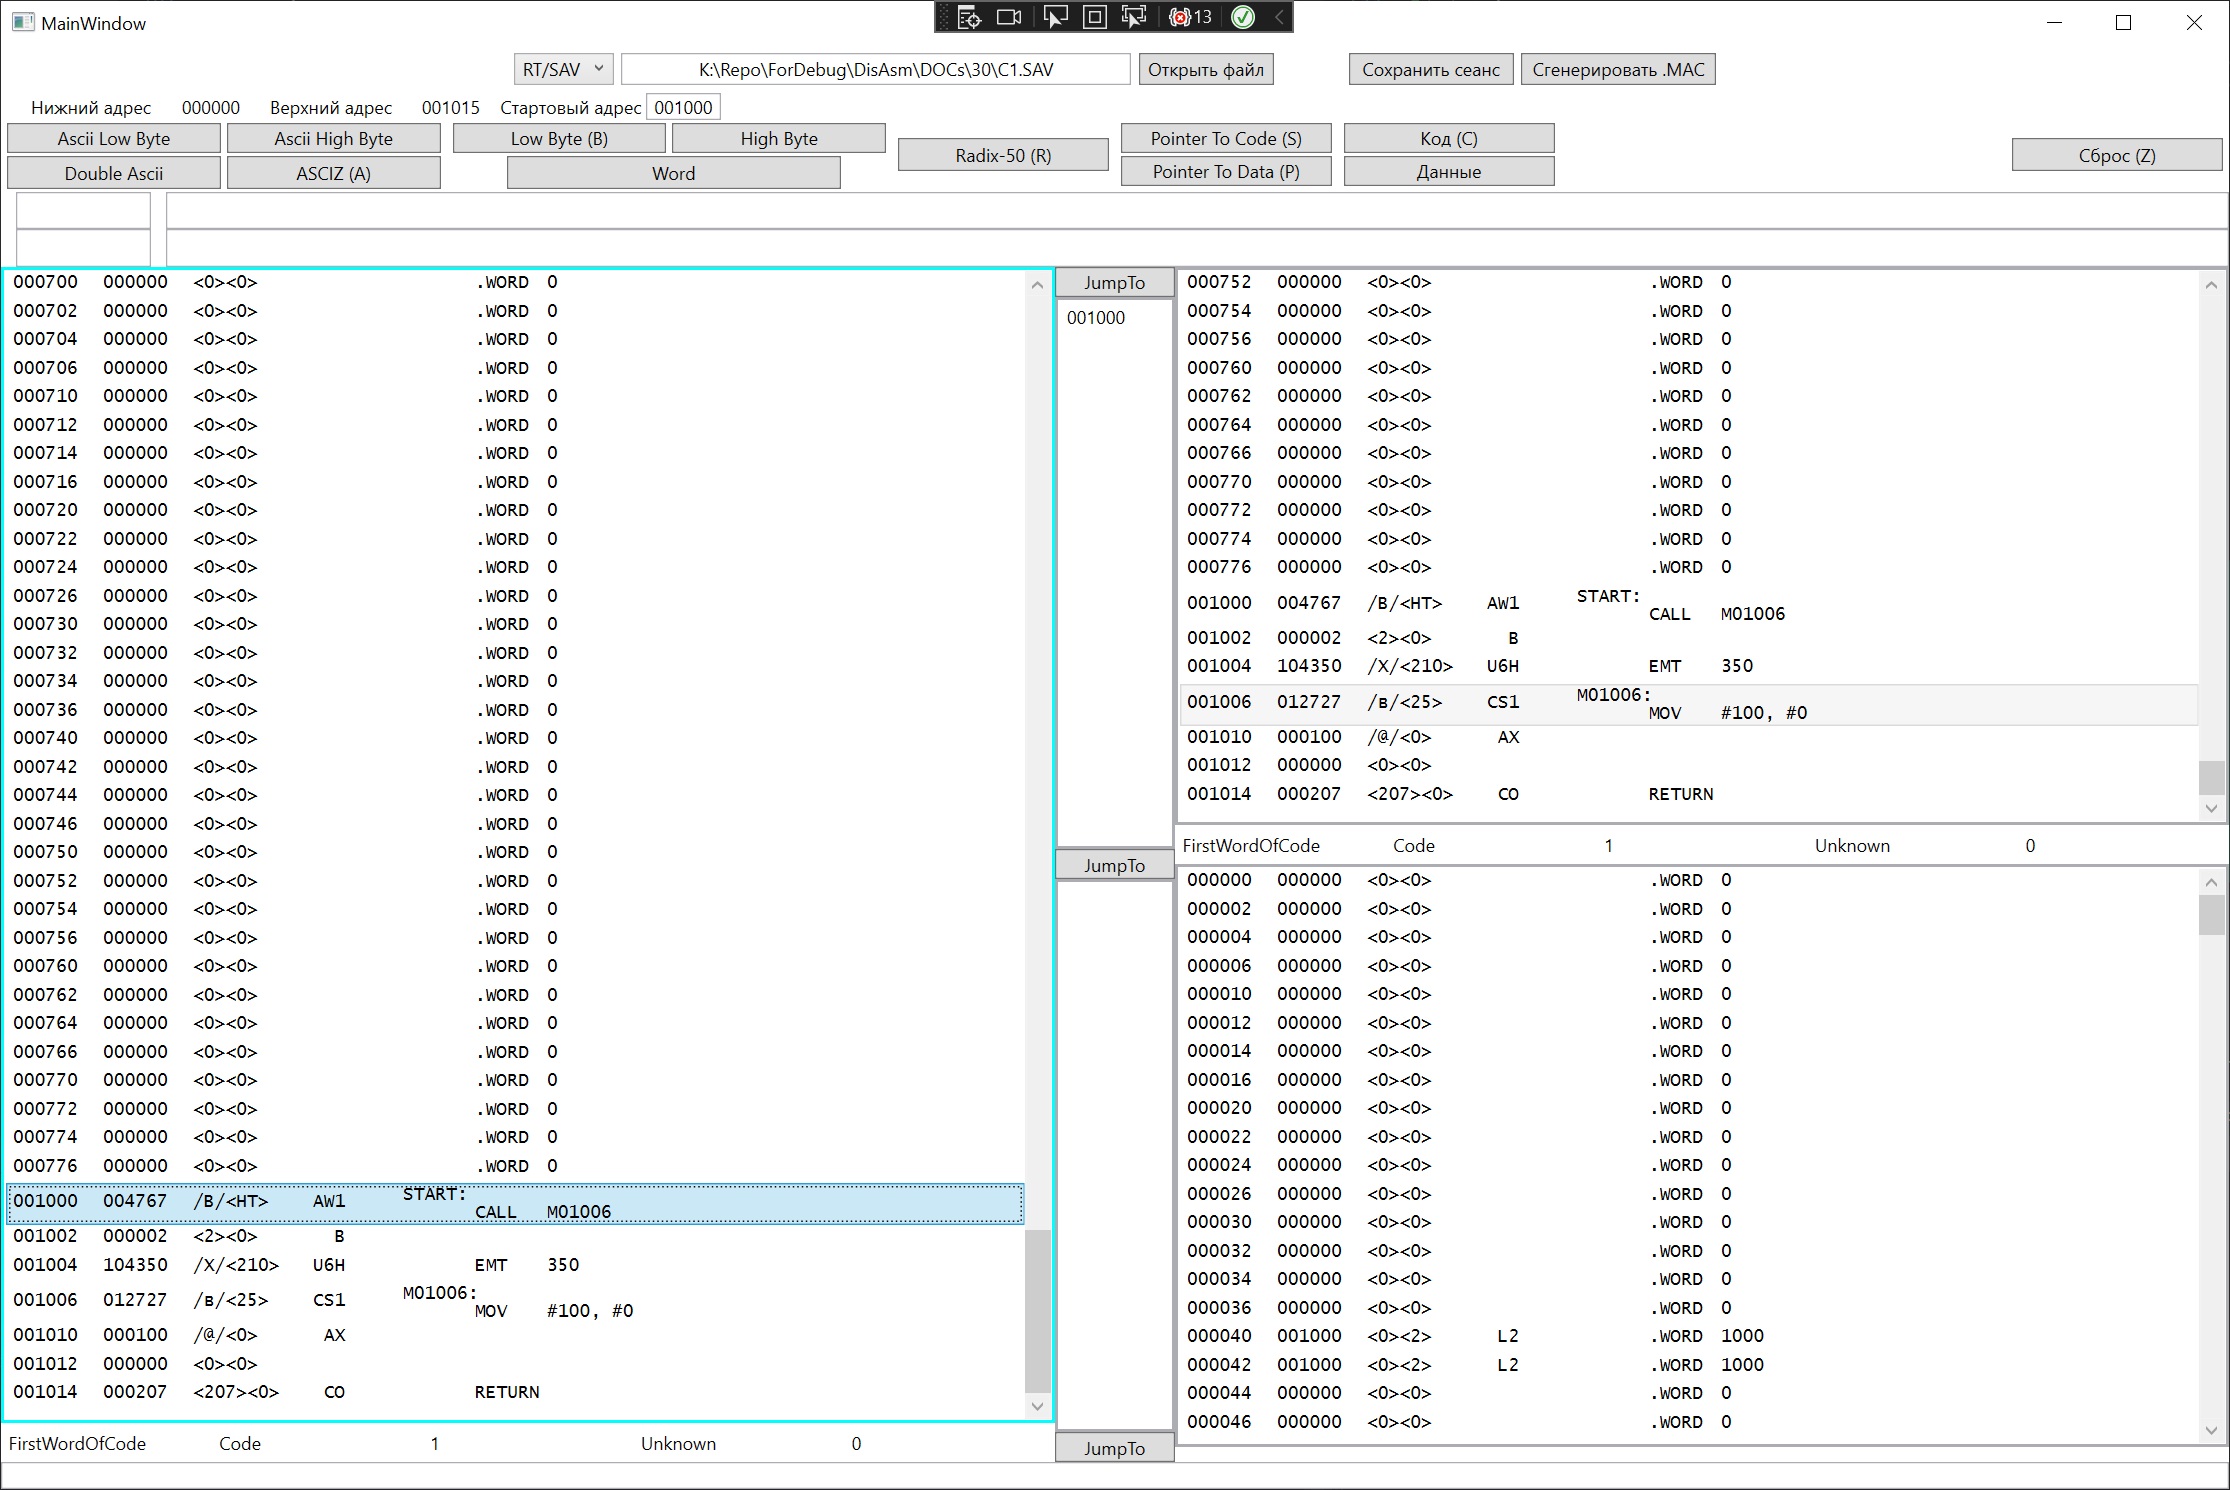Click the Стартовый адрес input field
The image size is (2230, 1490).
pos(683,107)
